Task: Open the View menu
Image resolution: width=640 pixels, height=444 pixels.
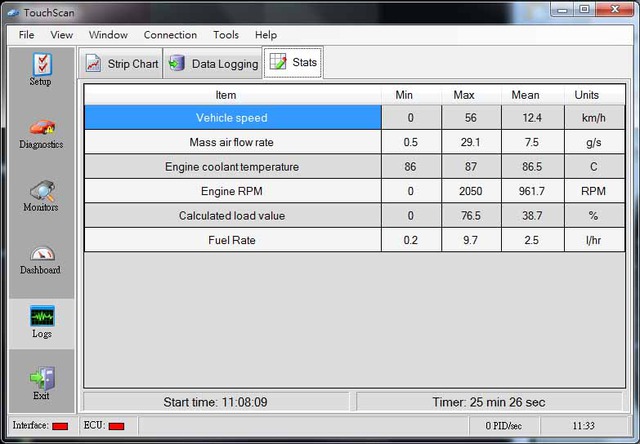Action: click(62, 35)
